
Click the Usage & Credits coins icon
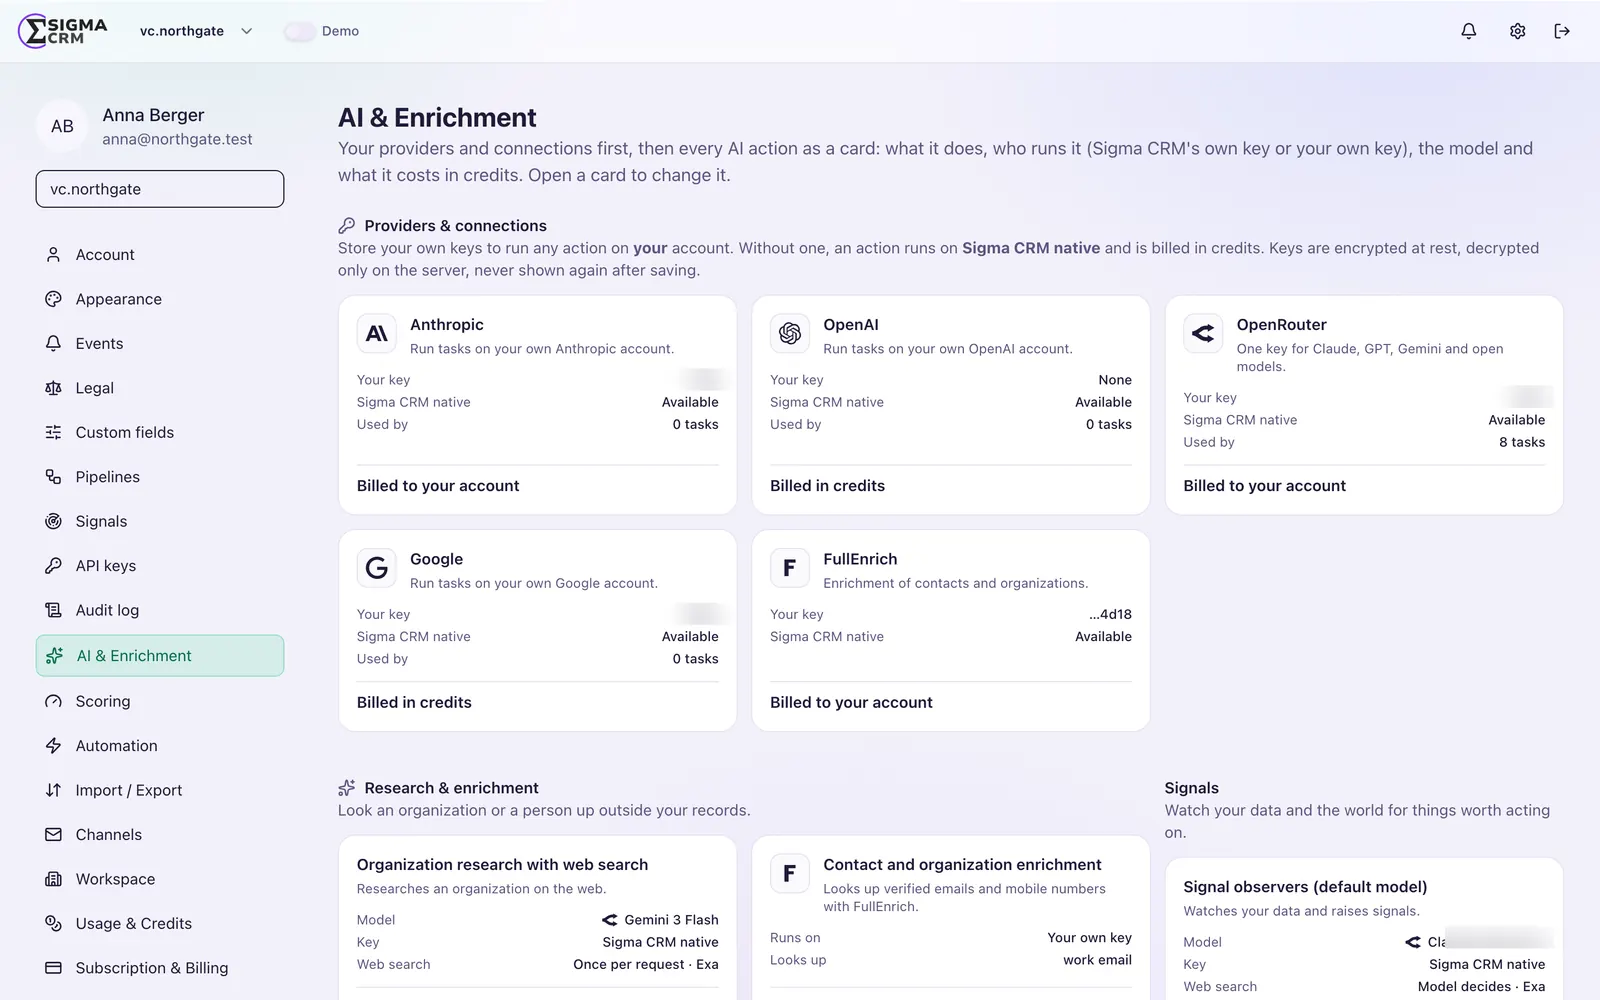tap(53, 924)
